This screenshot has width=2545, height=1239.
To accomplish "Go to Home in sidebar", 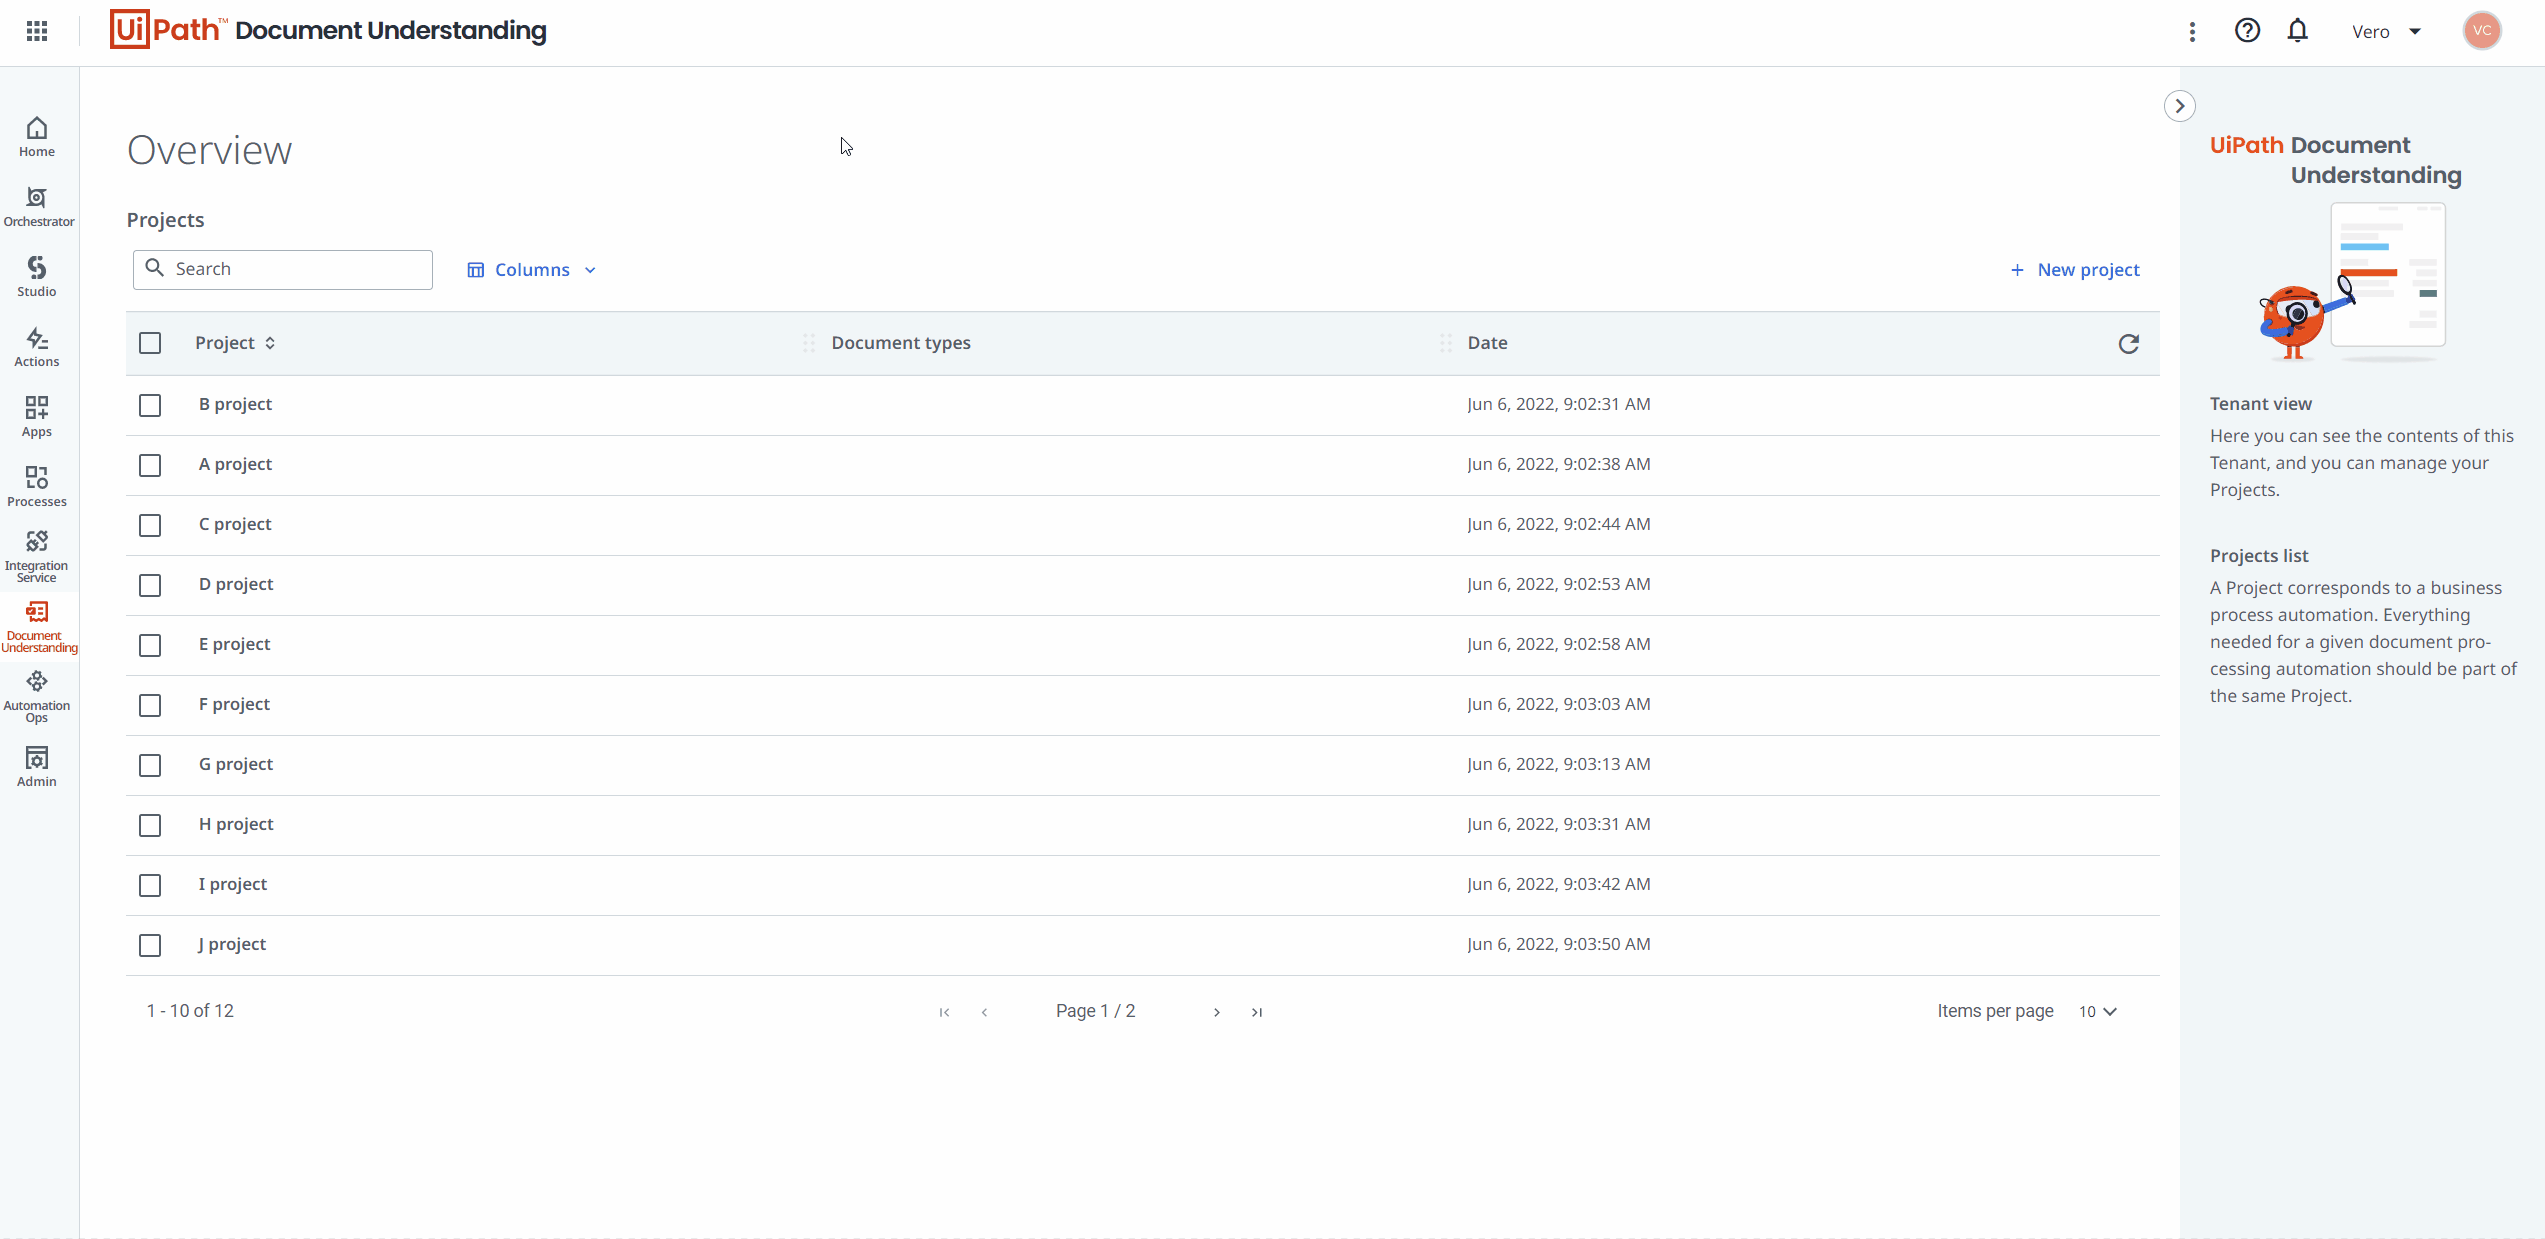I will tap(37, 137).
